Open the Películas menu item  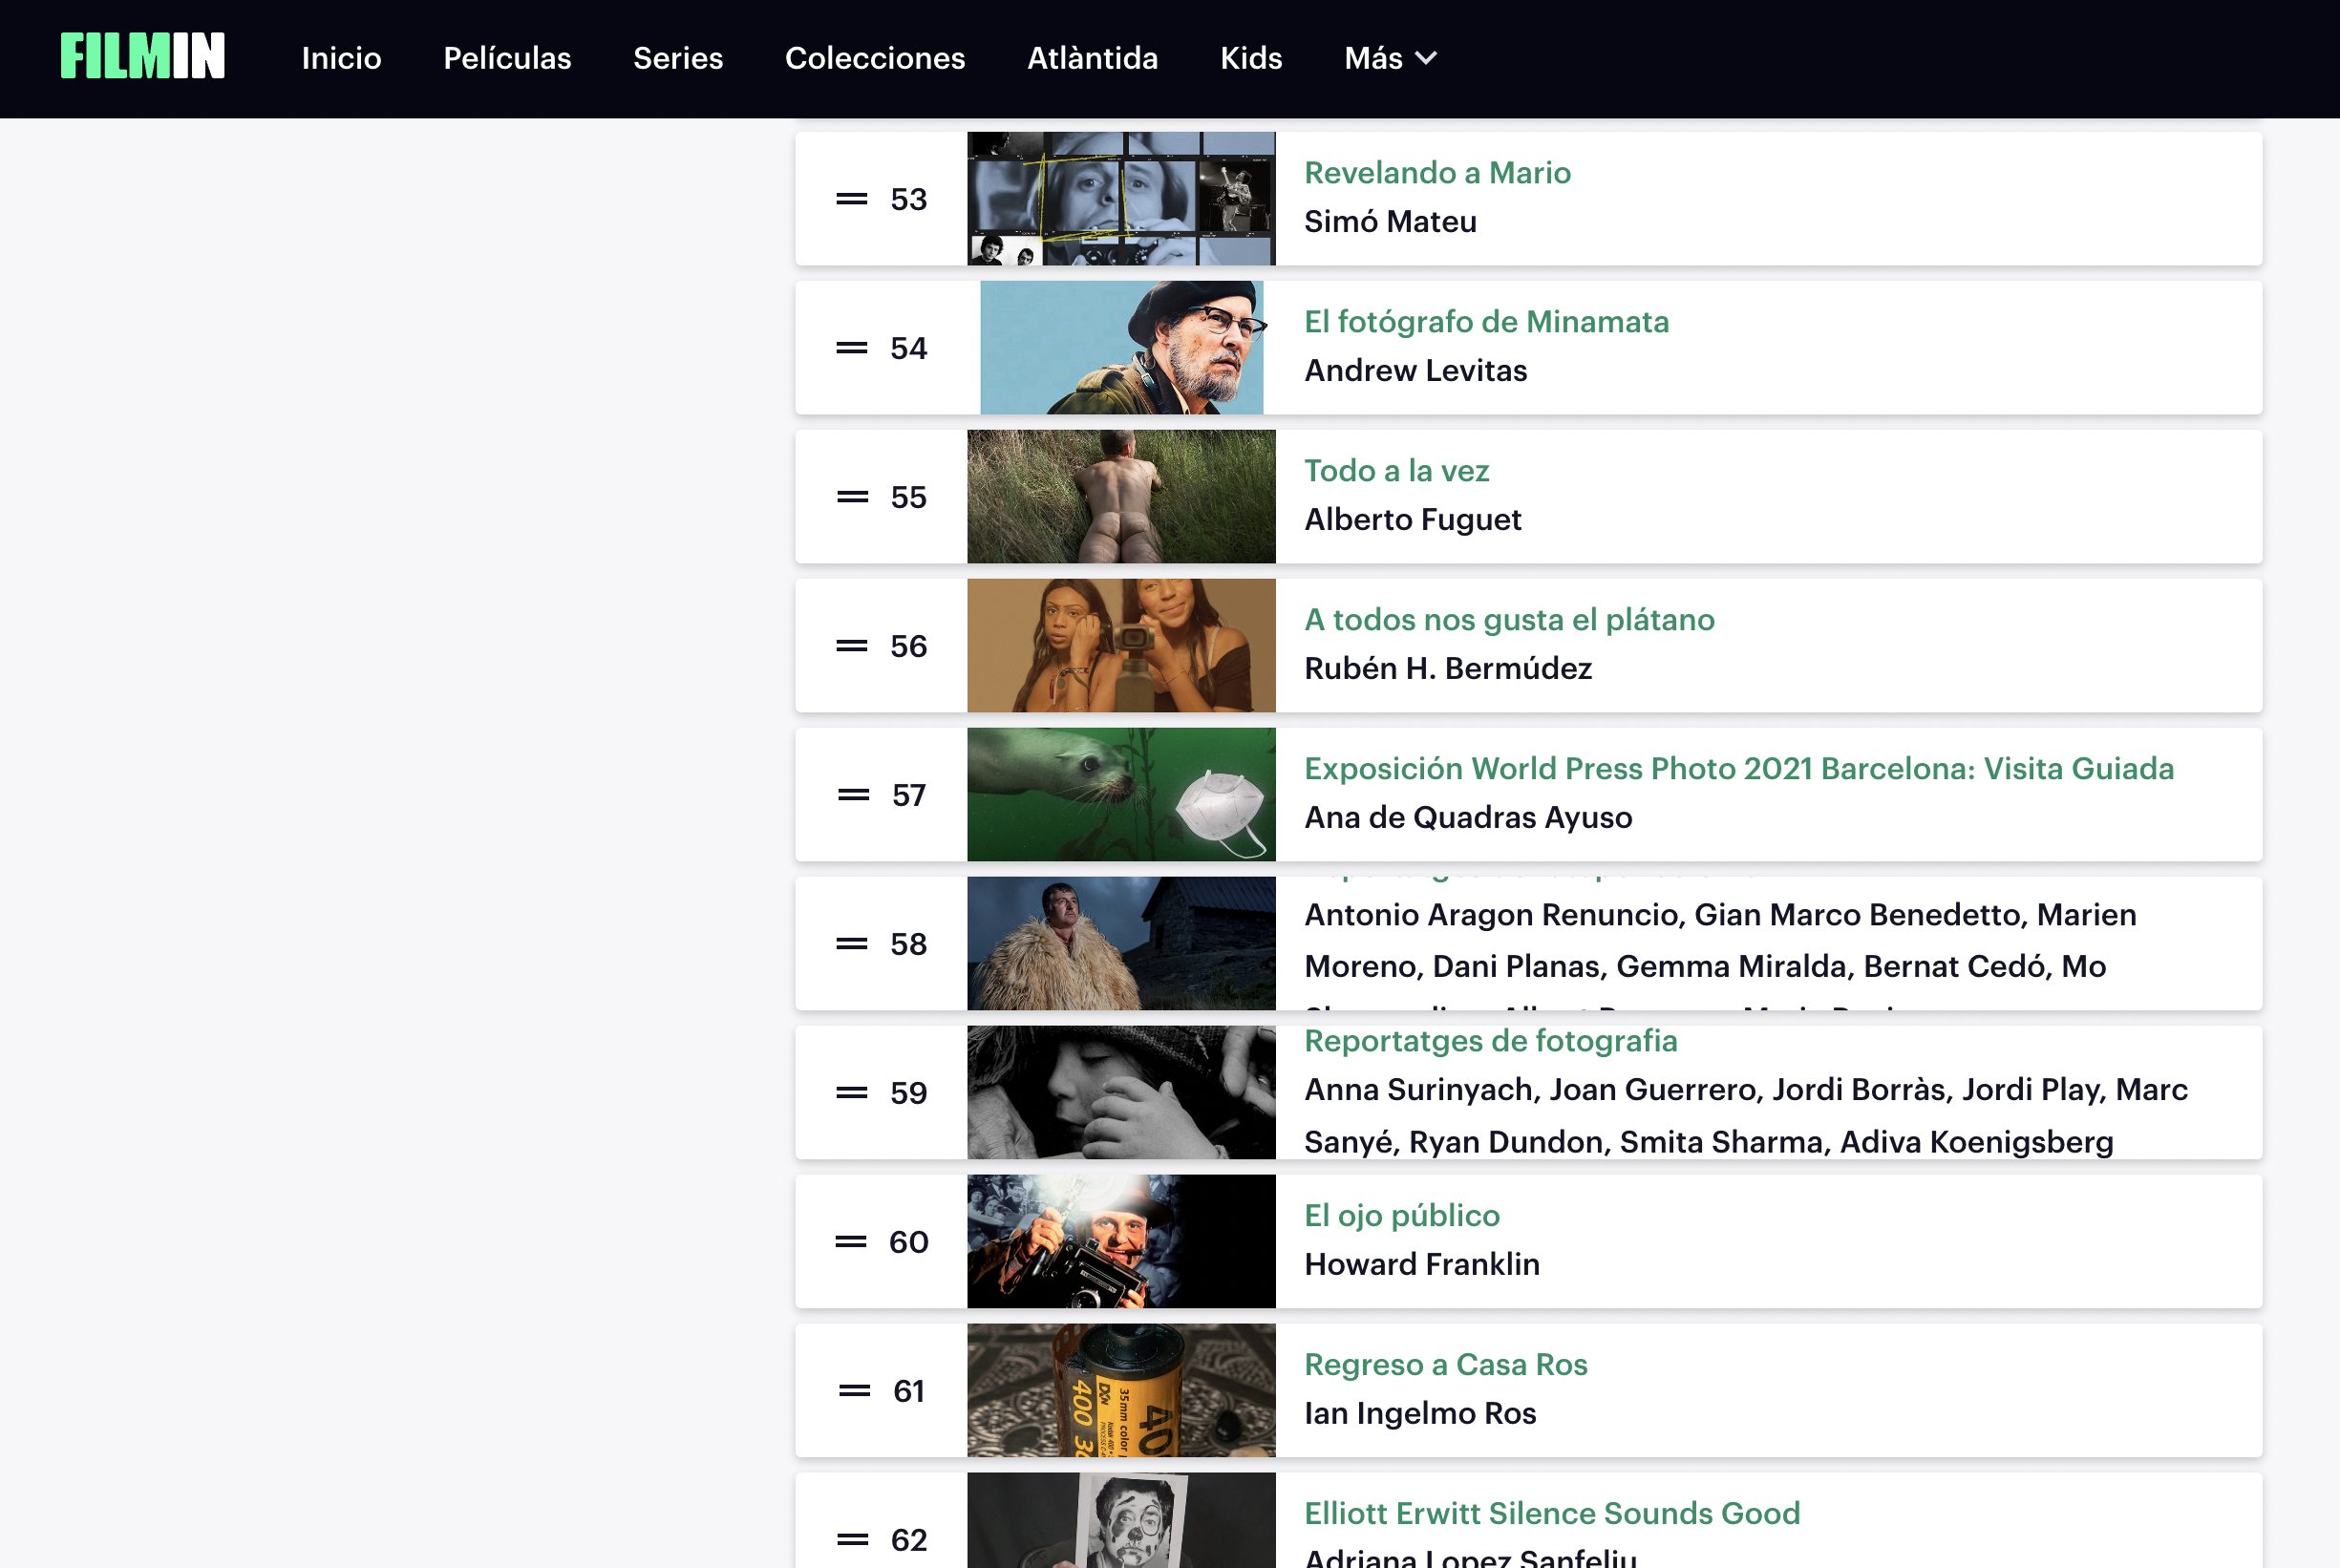(507, 58)
